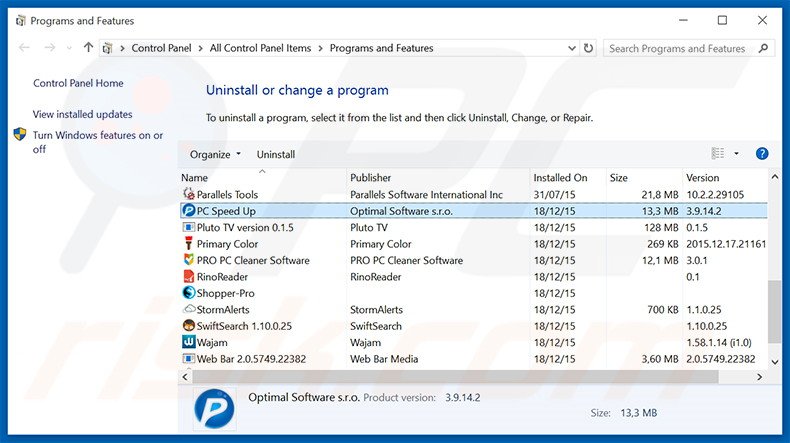Select the Web Bar 2.0.5749.22382 entry

251,359
